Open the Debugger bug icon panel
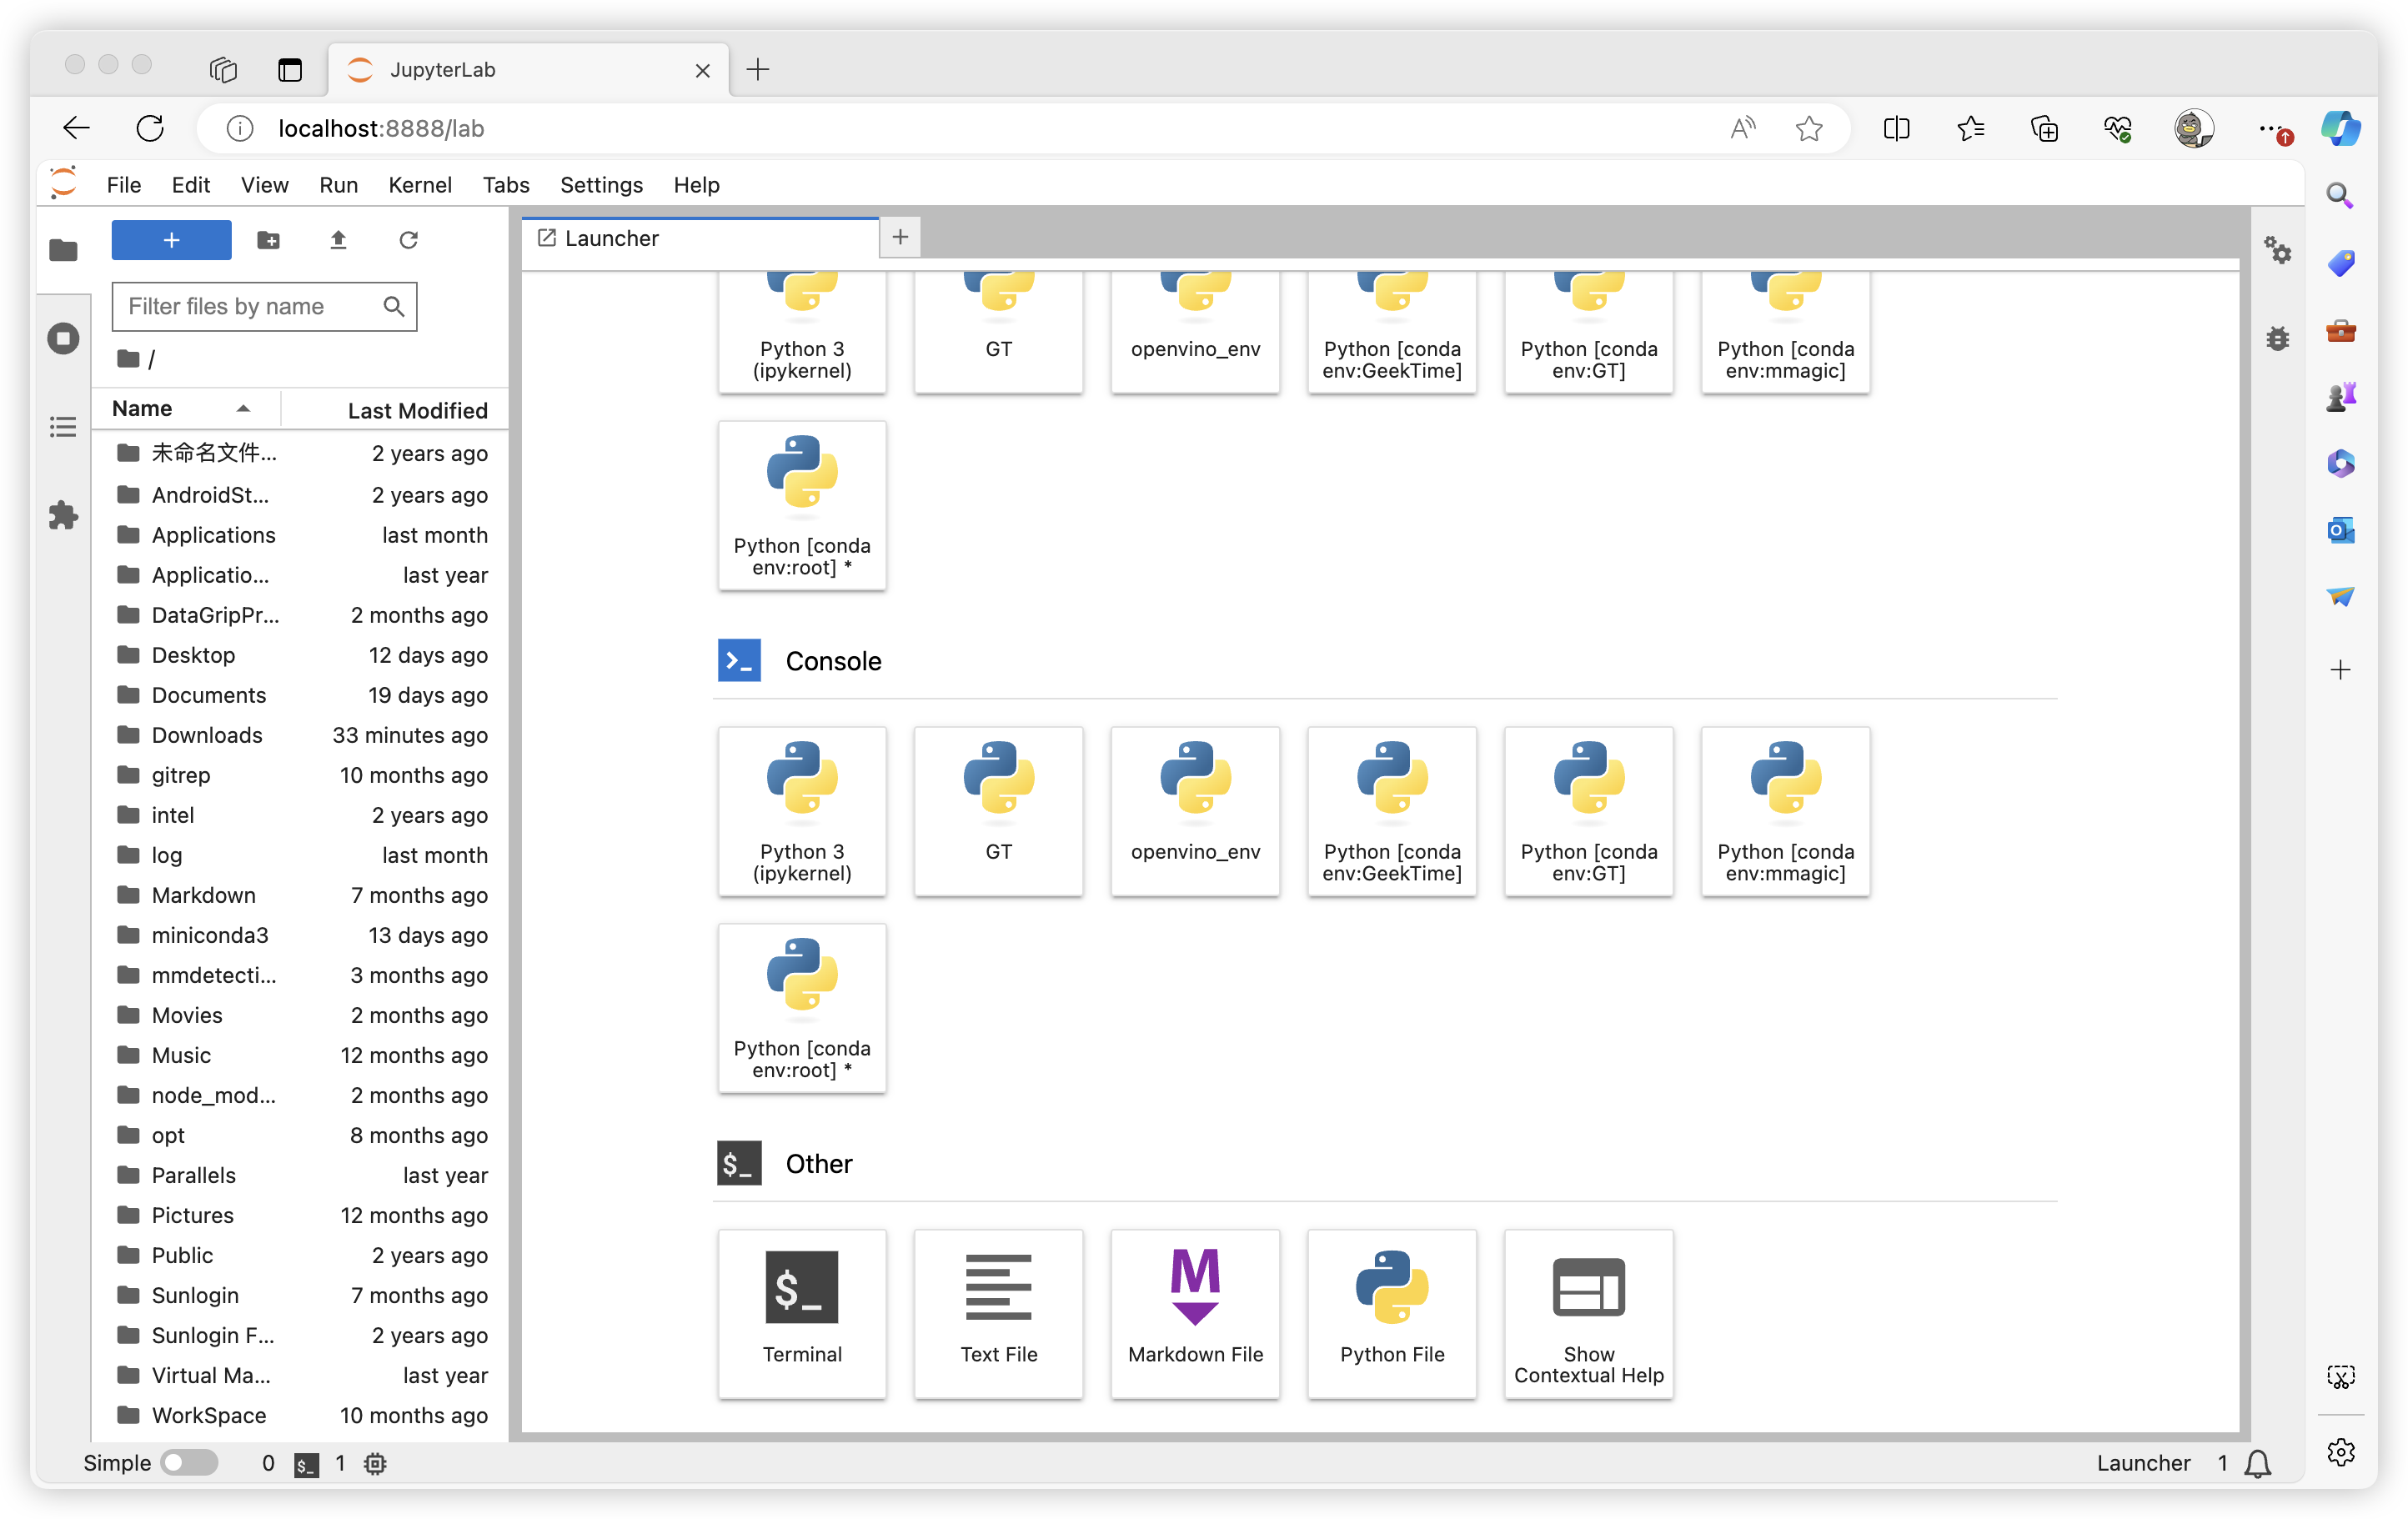2408x1519 pixels. [x=2277, y=338]
